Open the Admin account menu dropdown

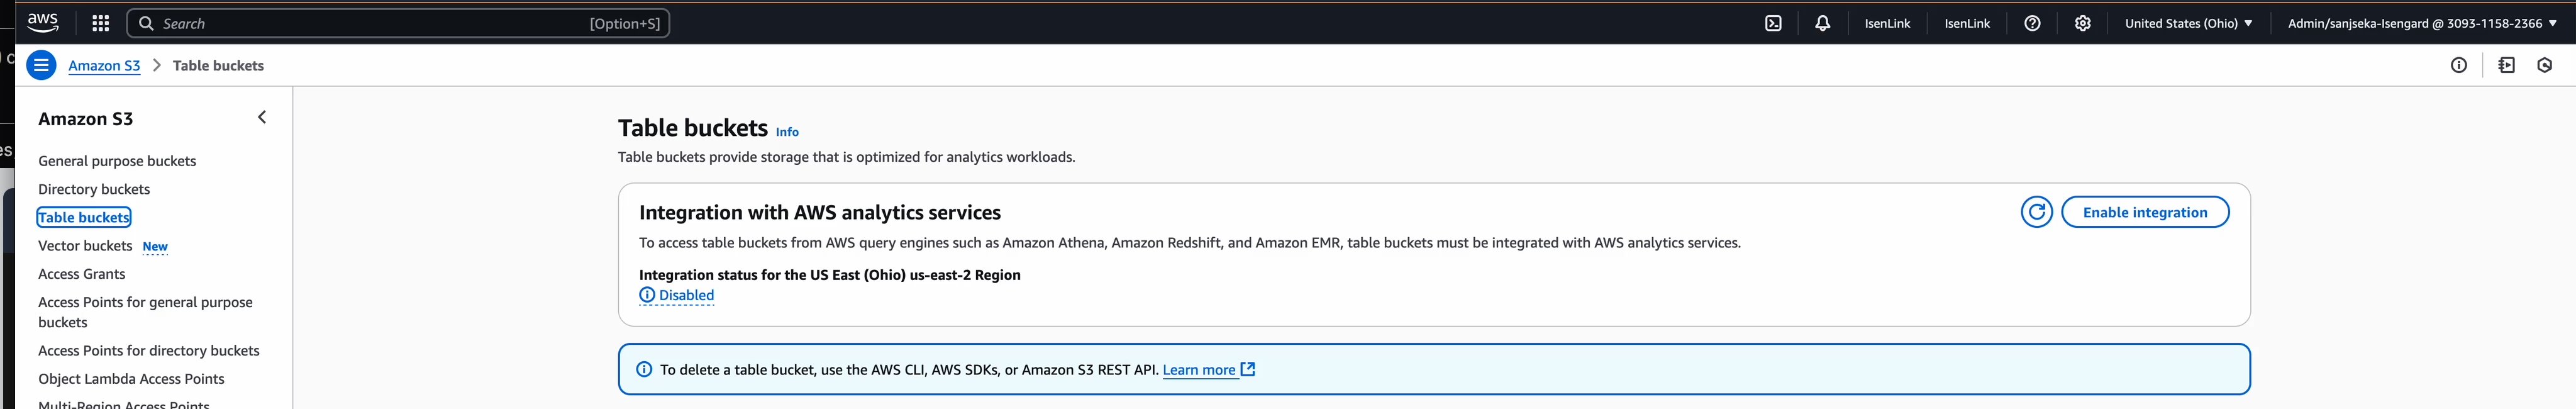pyautogui.click(x=2421, y=23)
